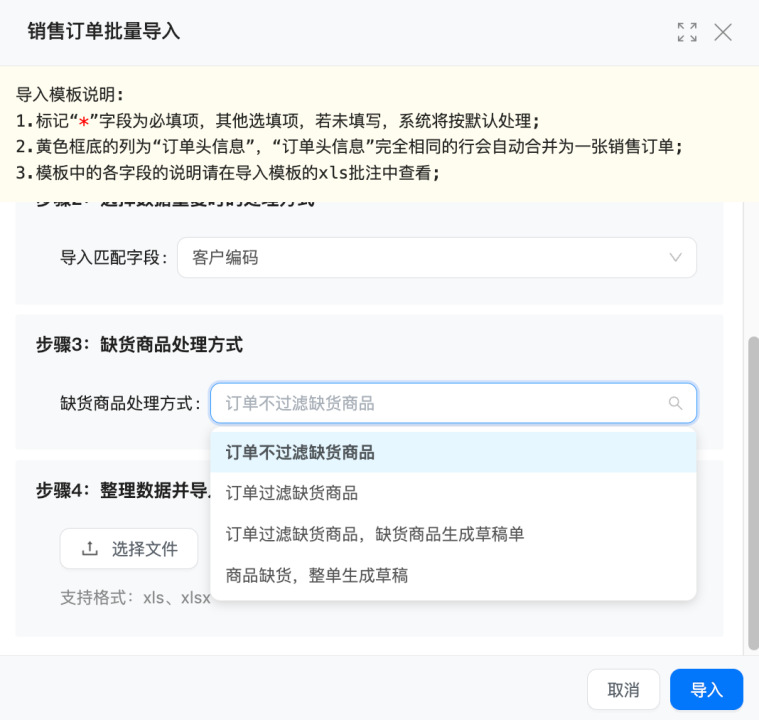Screen dimensions: 759x720
Task: Click the 选择文件 button
Action: [129, 549]
